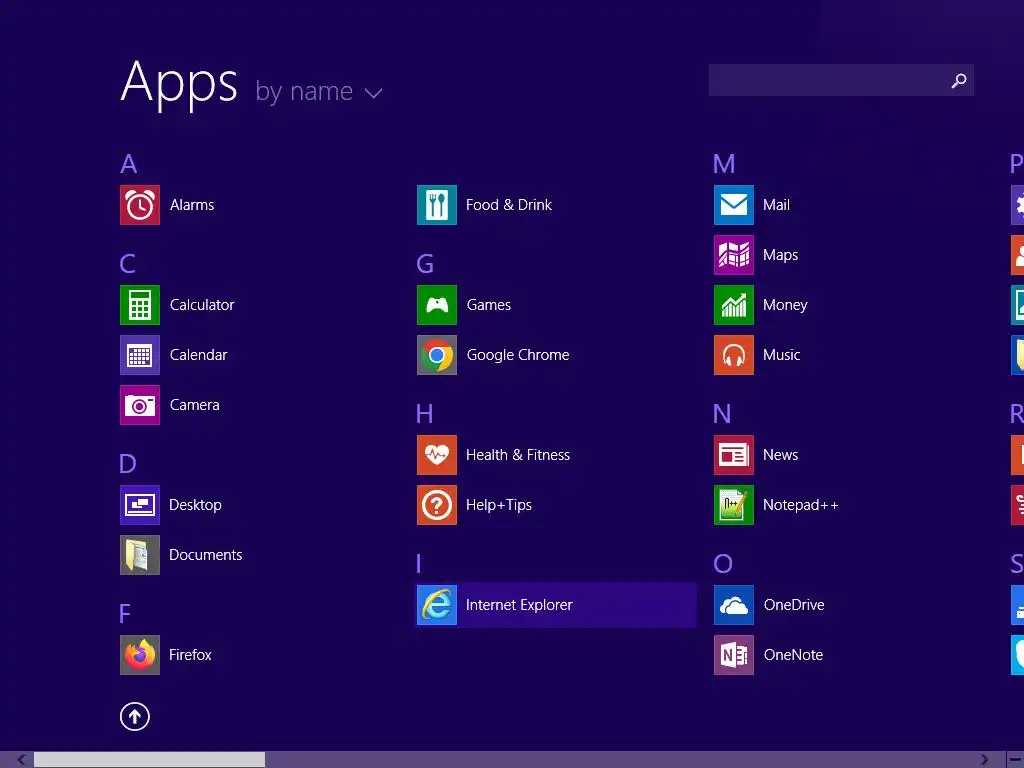Click the letter N group header
The width and height of the screenshot is (1024, 768).
coord(722,414)
